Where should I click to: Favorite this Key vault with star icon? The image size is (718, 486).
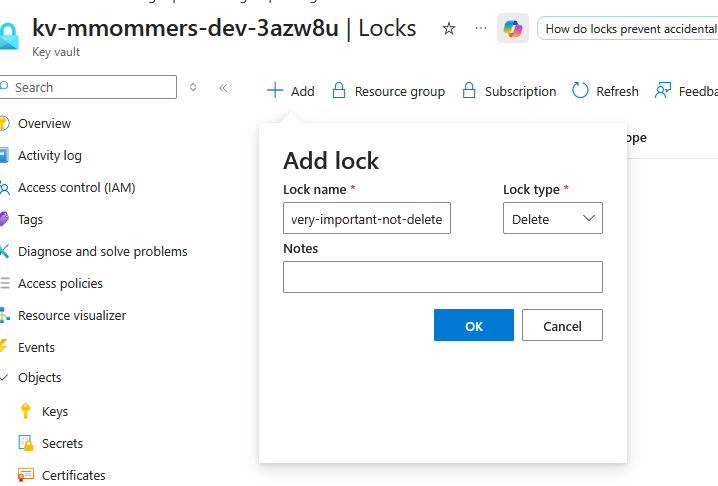click(x=449, y=29)
